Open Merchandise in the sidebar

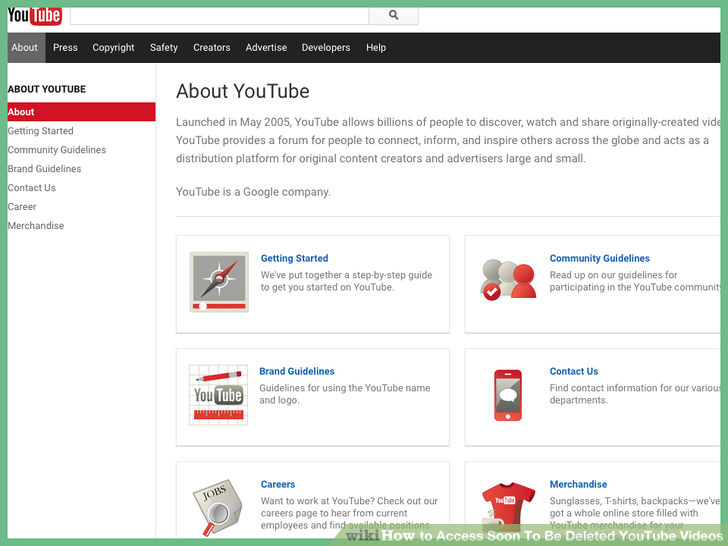pos(36,226)
